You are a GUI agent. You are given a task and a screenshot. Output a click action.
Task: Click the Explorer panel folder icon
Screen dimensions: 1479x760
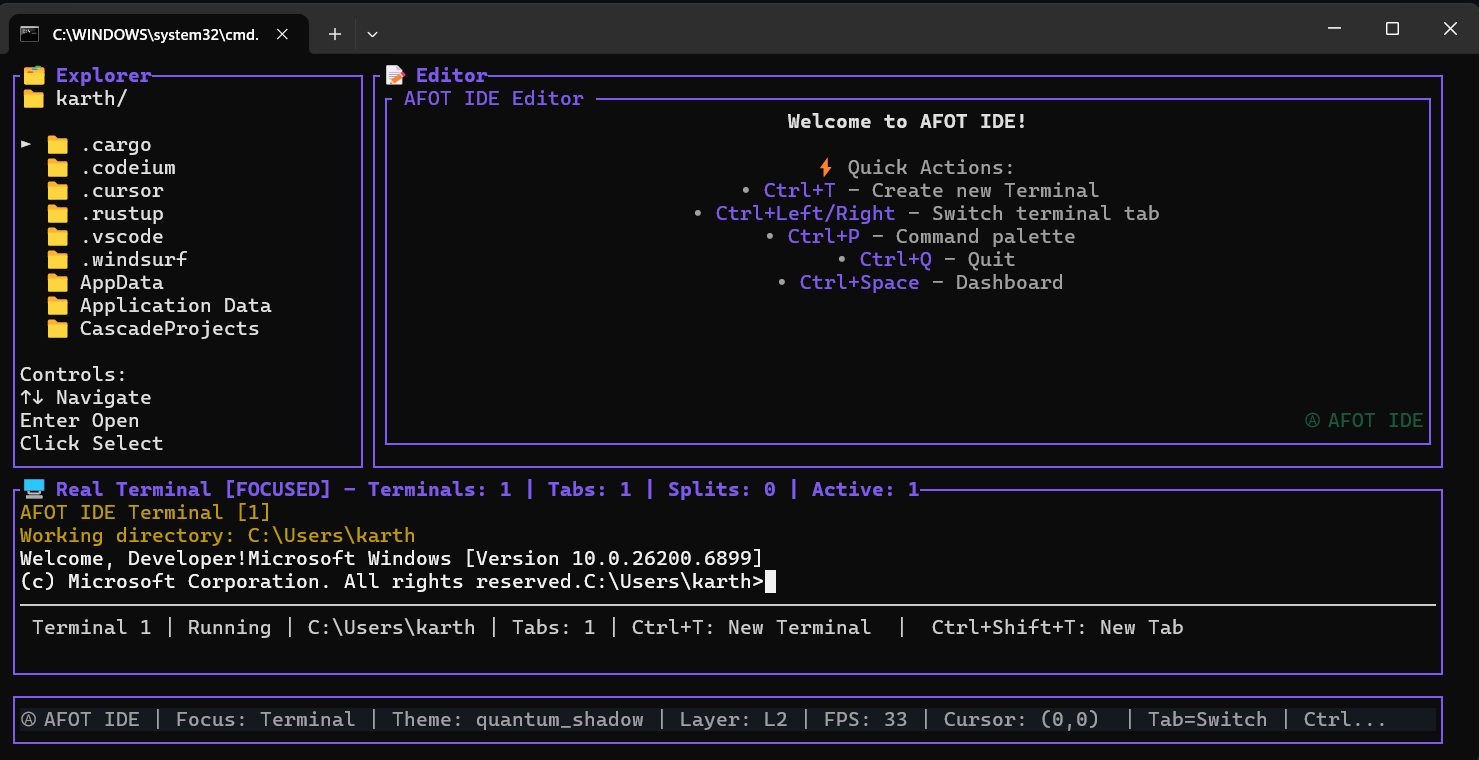pos(36,74)
